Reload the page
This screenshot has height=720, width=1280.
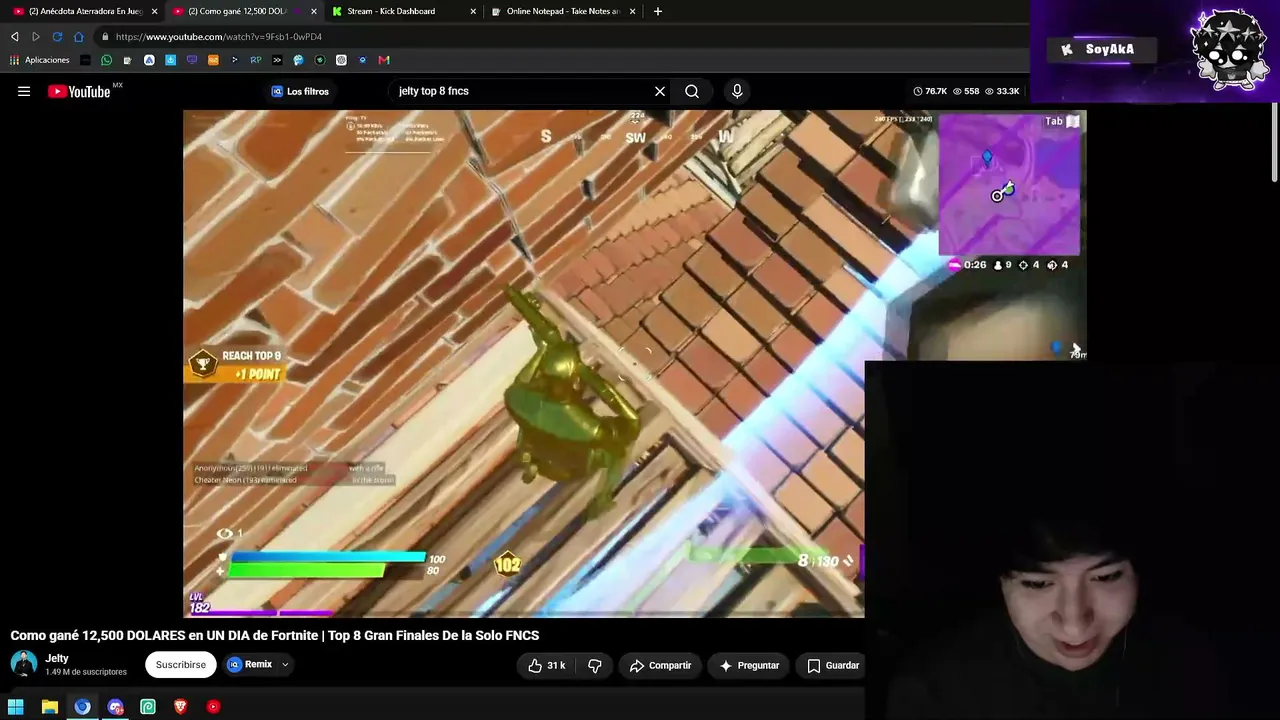click(x=57, y=37)
